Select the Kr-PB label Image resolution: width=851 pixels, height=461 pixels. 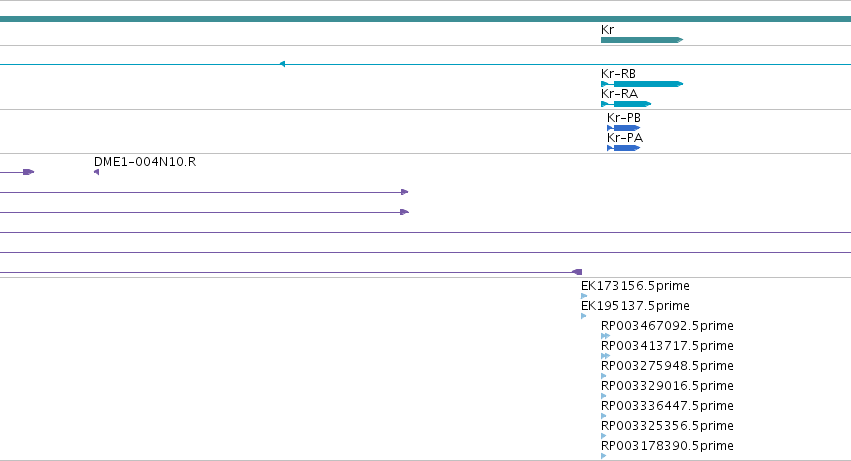pos(624,117)
